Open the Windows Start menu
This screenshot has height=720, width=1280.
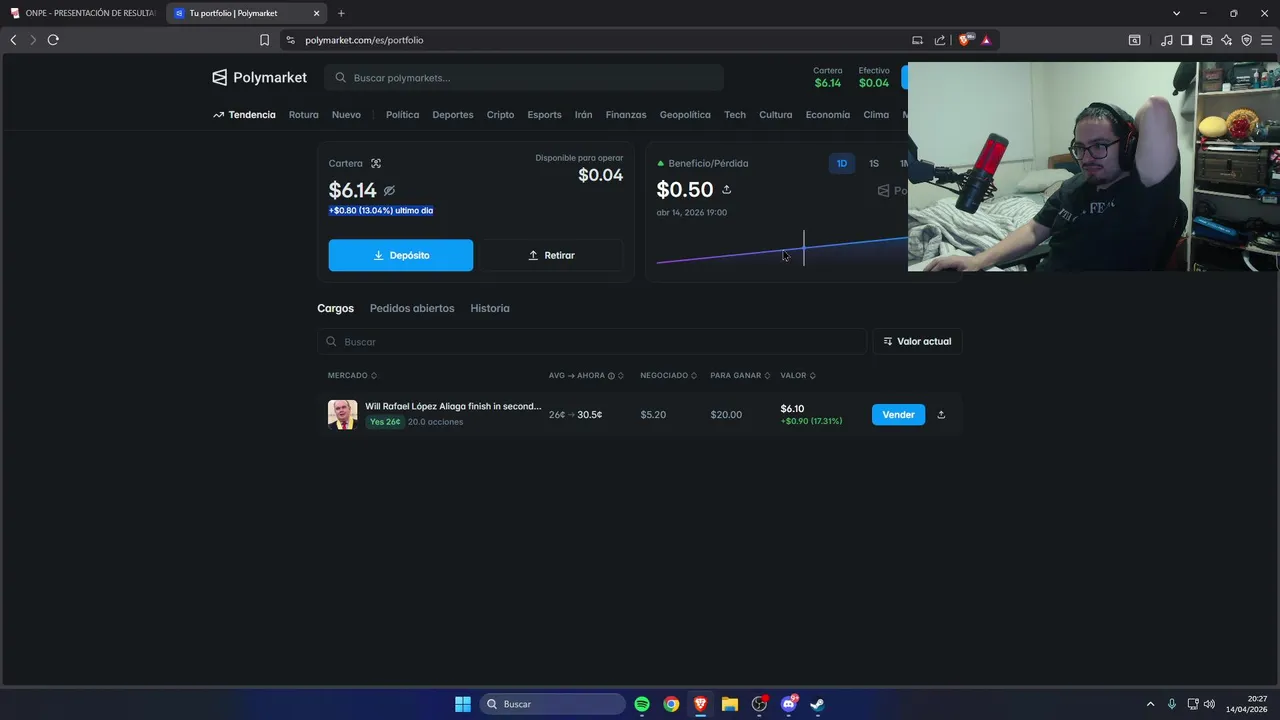(x=463, y=704)
